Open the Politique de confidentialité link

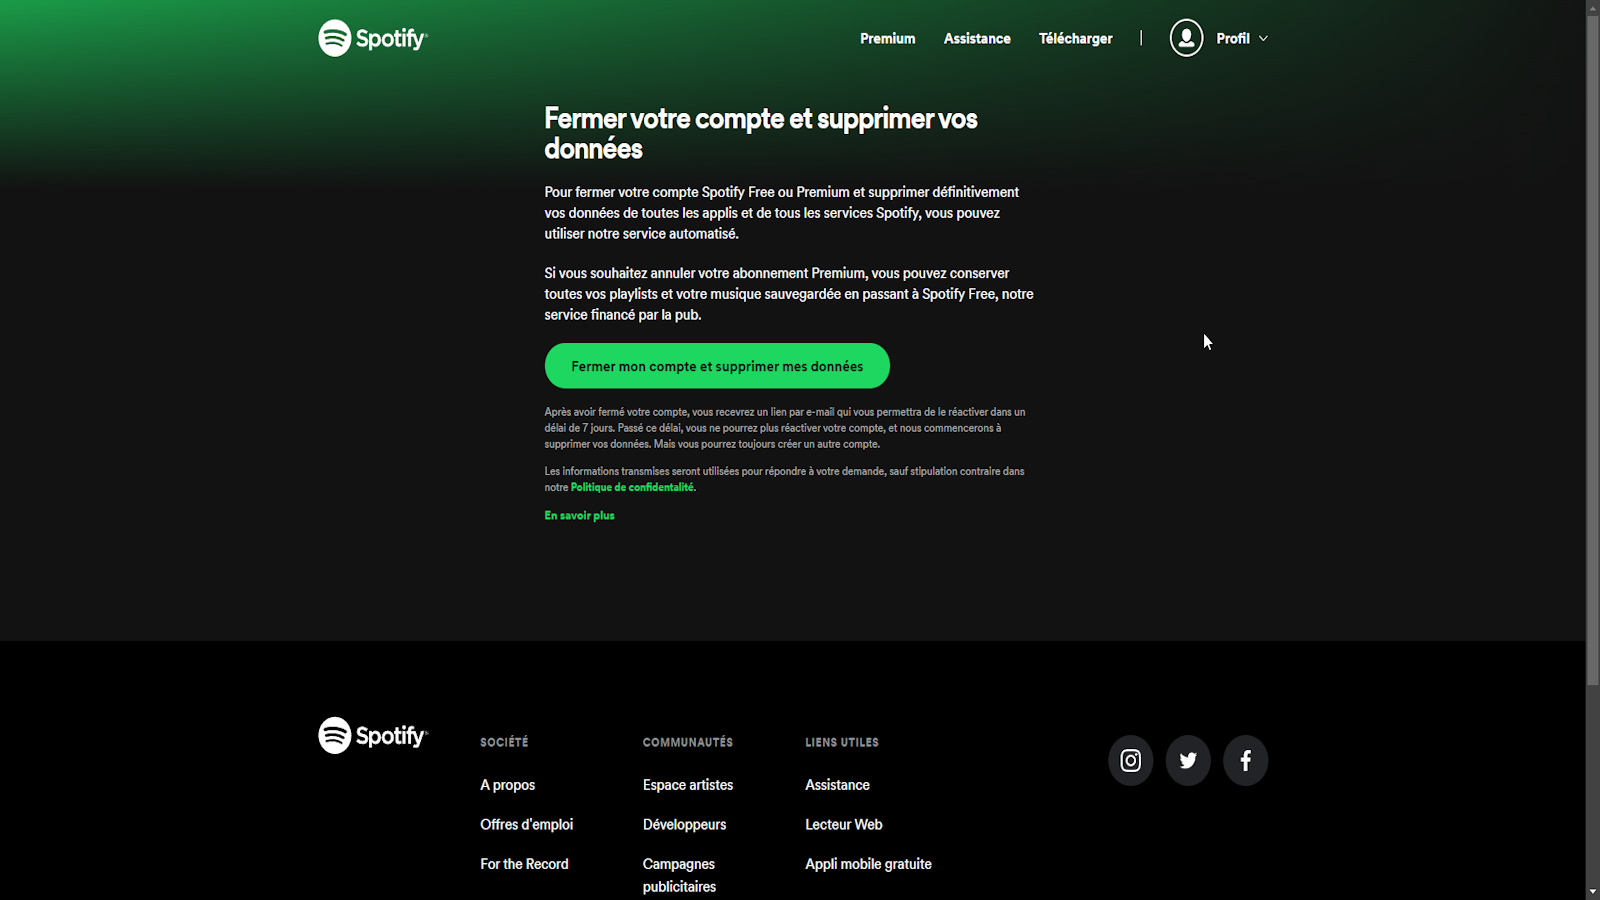point(631,487)
